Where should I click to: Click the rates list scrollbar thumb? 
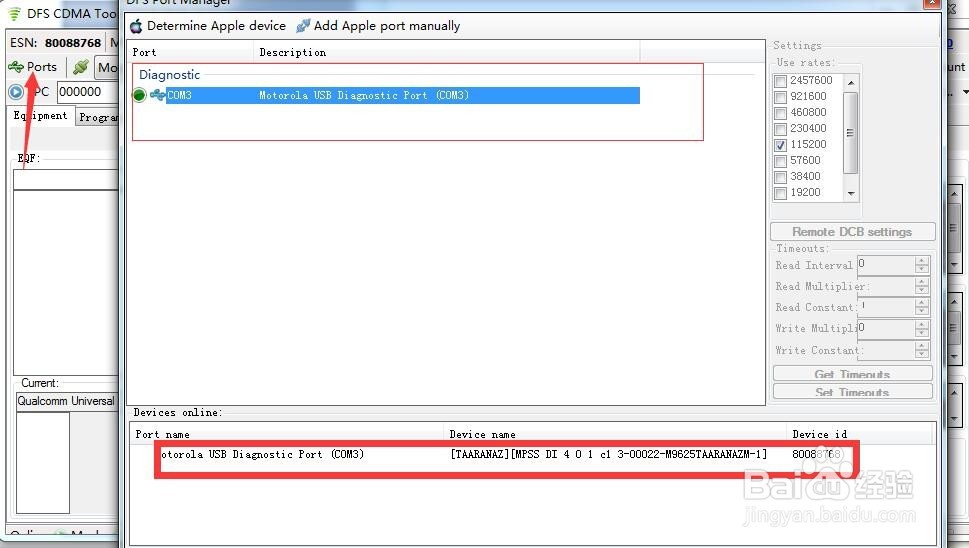[851, 132]
